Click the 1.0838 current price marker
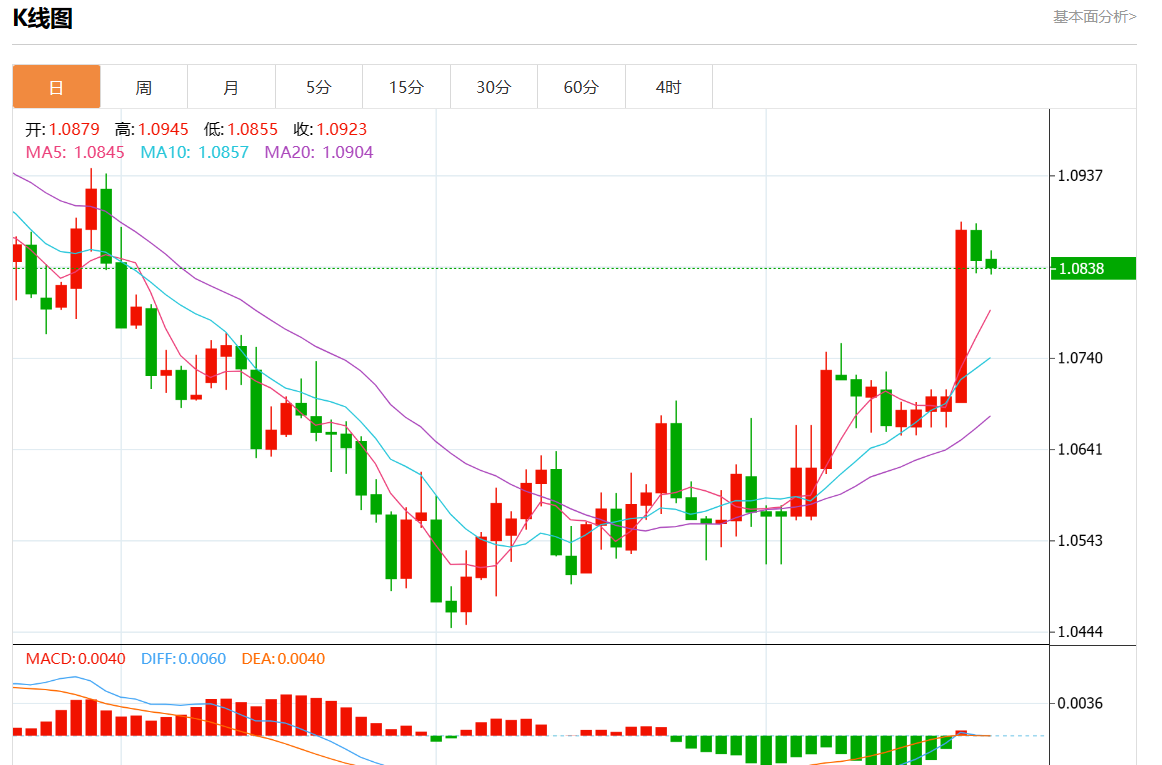This screenshot has width=1162, height=765. [1094, 268]
